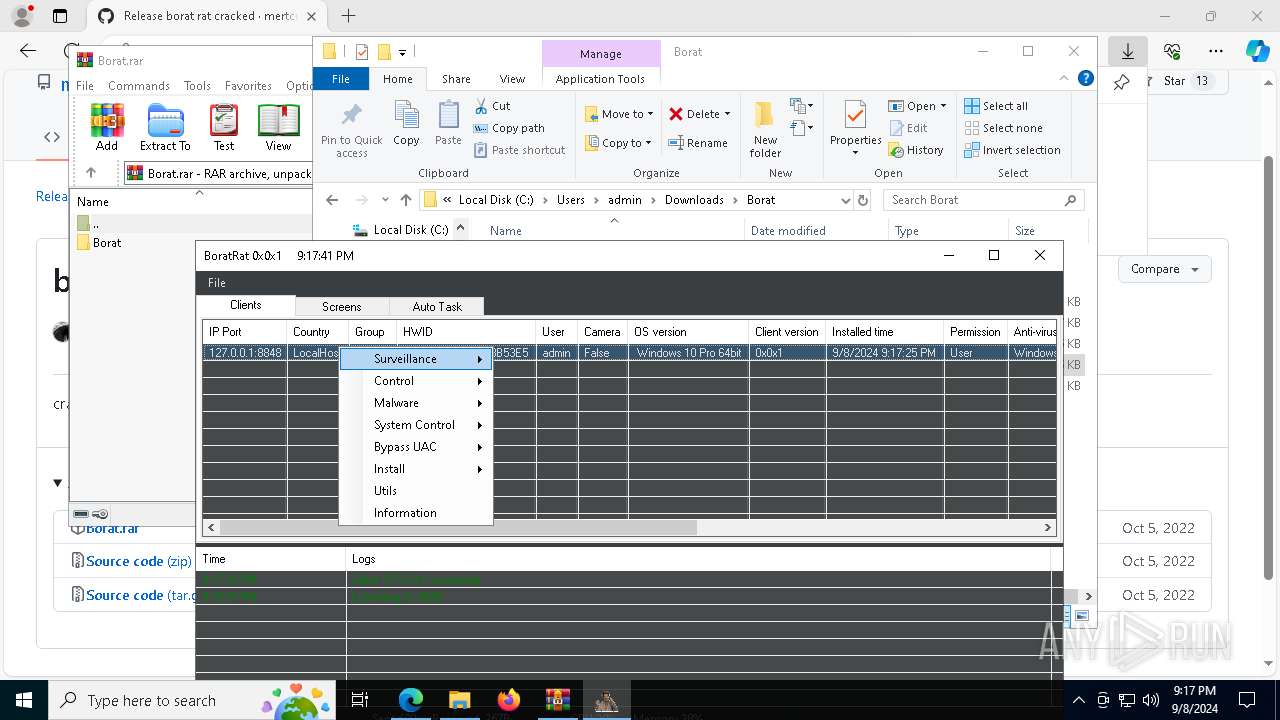Go up one folder in Explorer

click(405, 200)
